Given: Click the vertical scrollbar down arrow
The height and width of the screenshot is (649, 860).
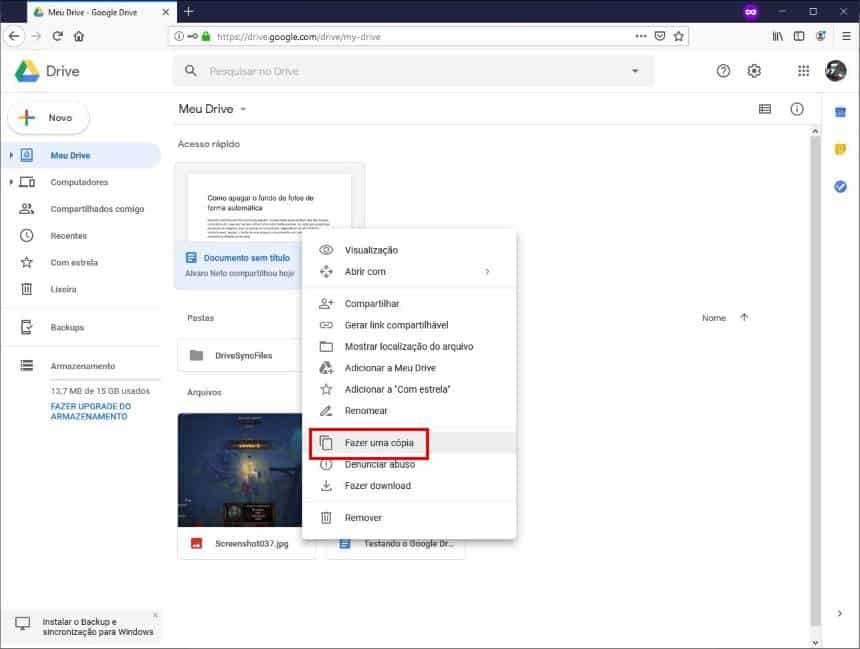Looking at the screenshot, I should pyautogui.click(x=815, y=642).
